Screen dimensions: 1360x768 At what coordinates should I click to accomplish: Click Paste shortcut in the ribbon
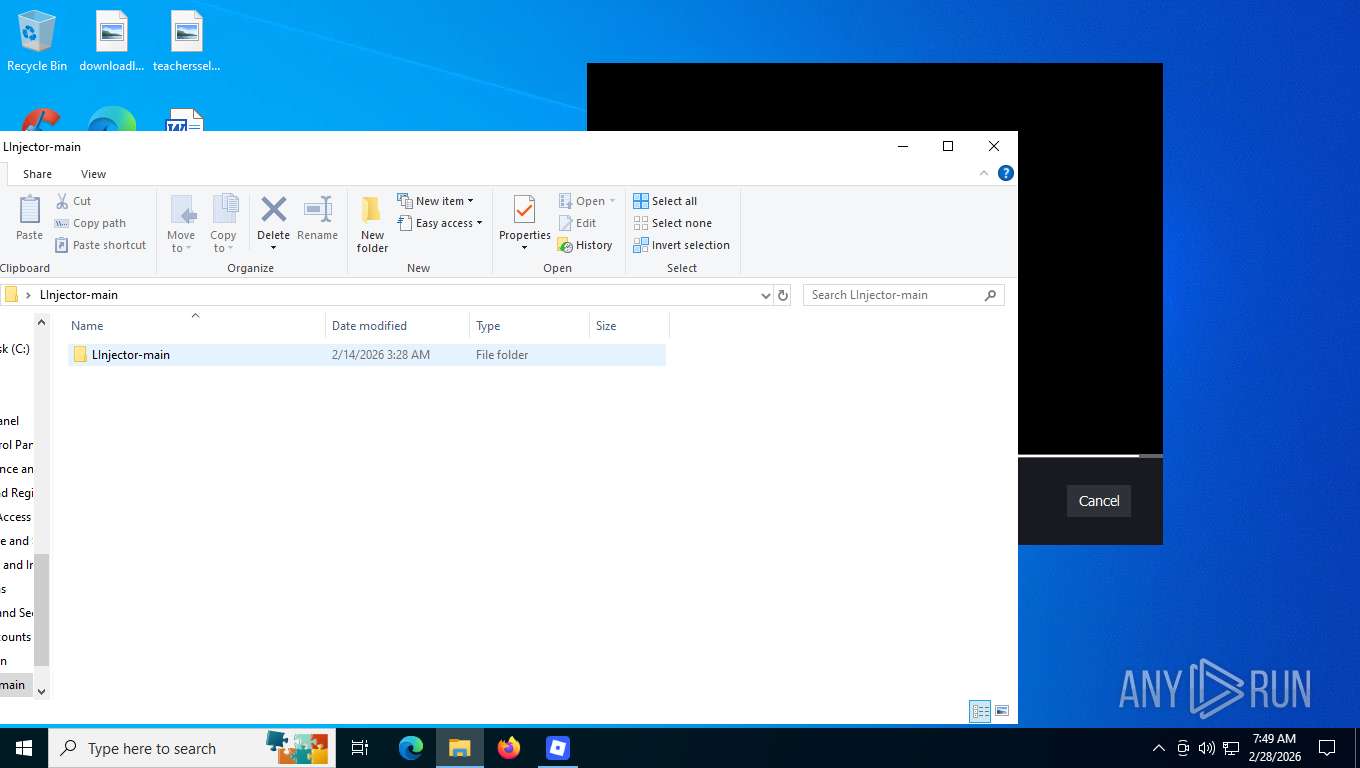100,245
